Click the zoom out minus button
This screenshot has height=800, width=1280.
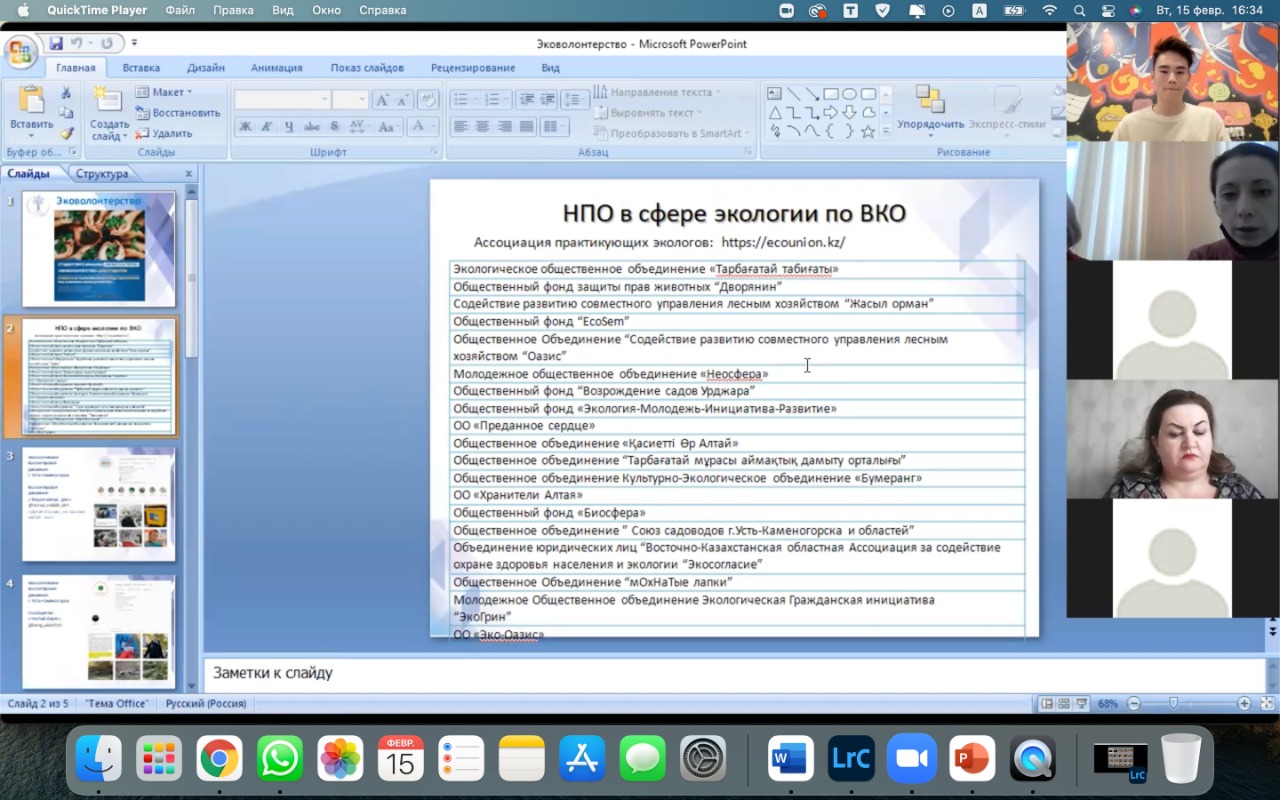pos(1133,703)
